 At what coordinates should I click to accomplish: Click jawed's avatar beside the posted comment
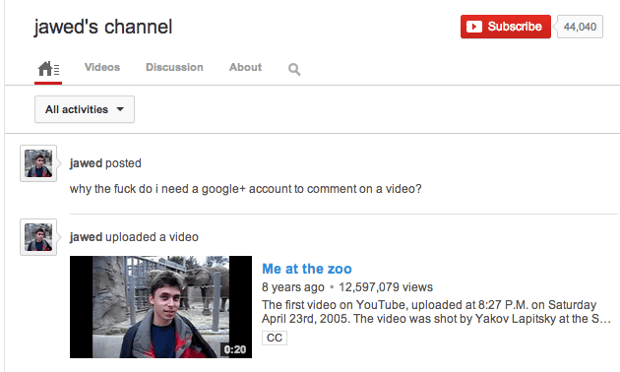[x=38, y=163]
